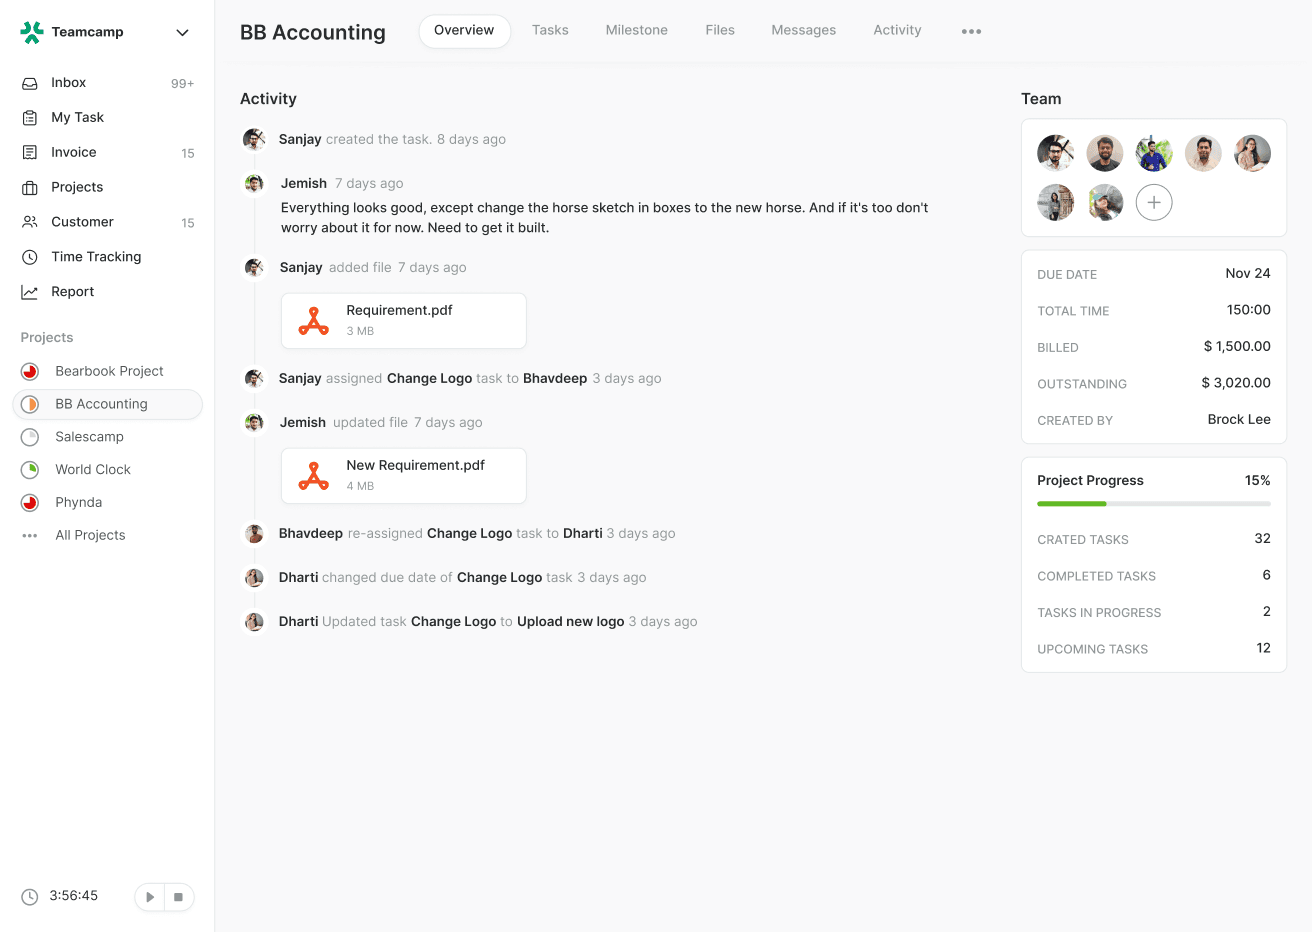Image resolution: width=1312 pixels, height=932 pixels.
Task: Open the Requirement.pdf file icon
Action: point(313,320)
